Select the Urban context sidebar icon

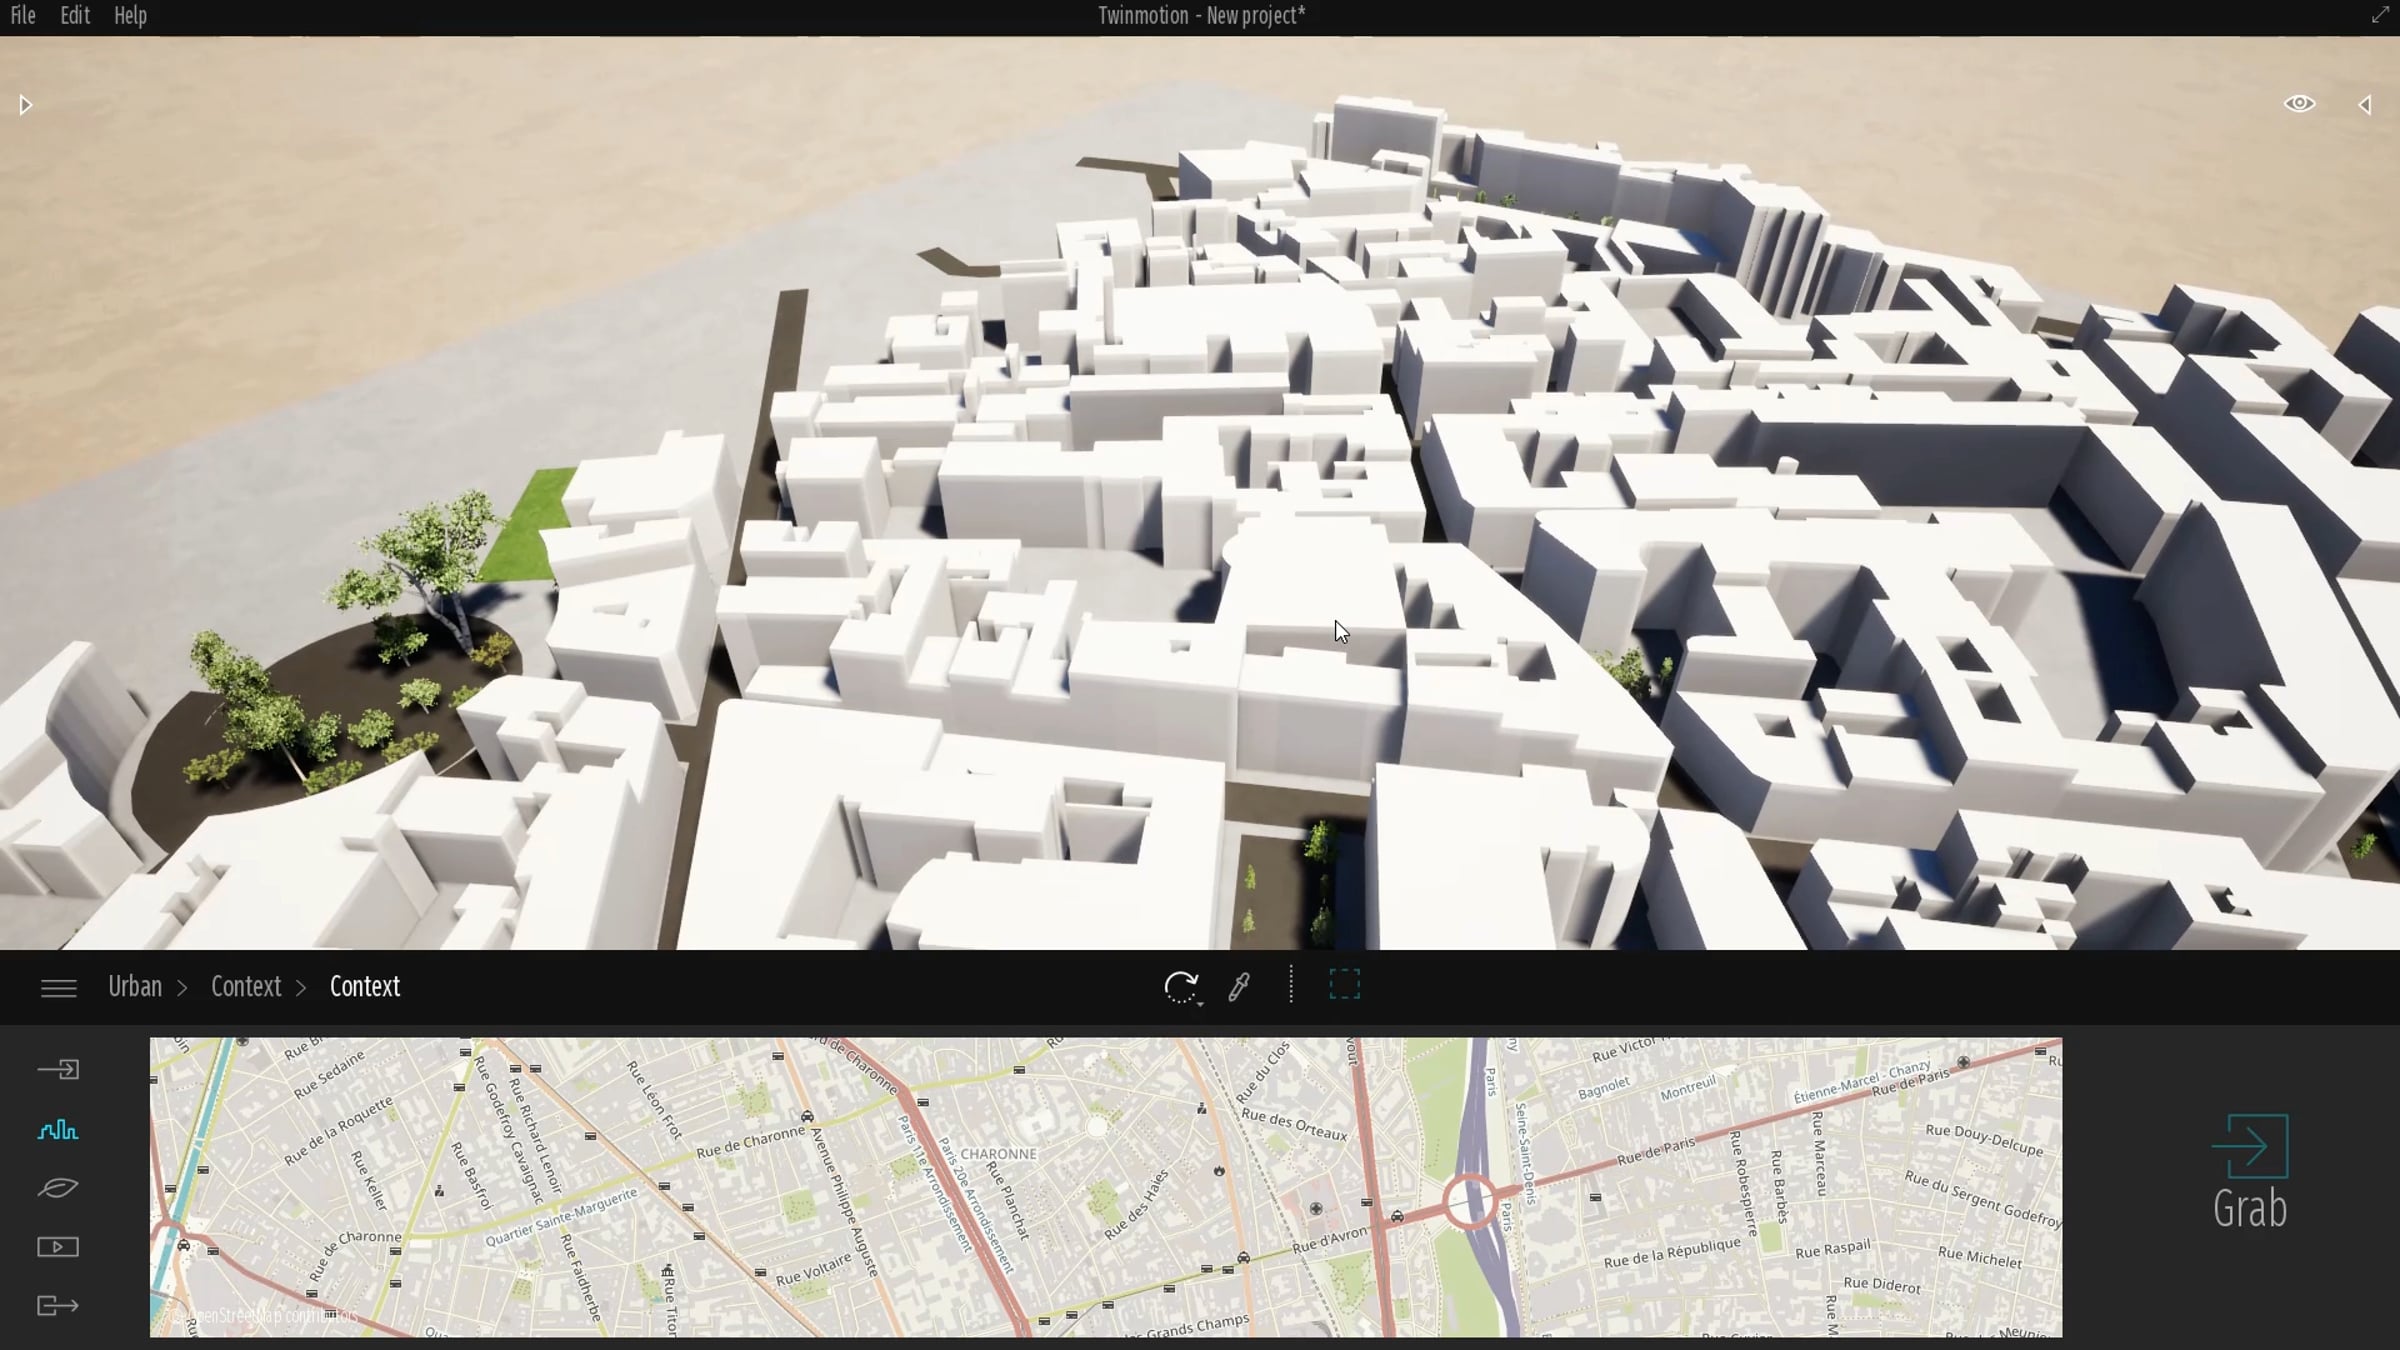58,1130
